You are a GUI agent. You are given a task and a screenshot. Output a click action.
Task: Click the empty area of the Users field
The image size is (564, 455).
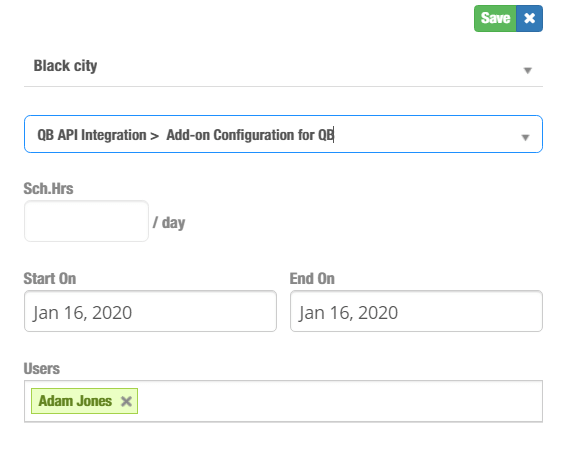pyautogui.click(x=338, y=401)
